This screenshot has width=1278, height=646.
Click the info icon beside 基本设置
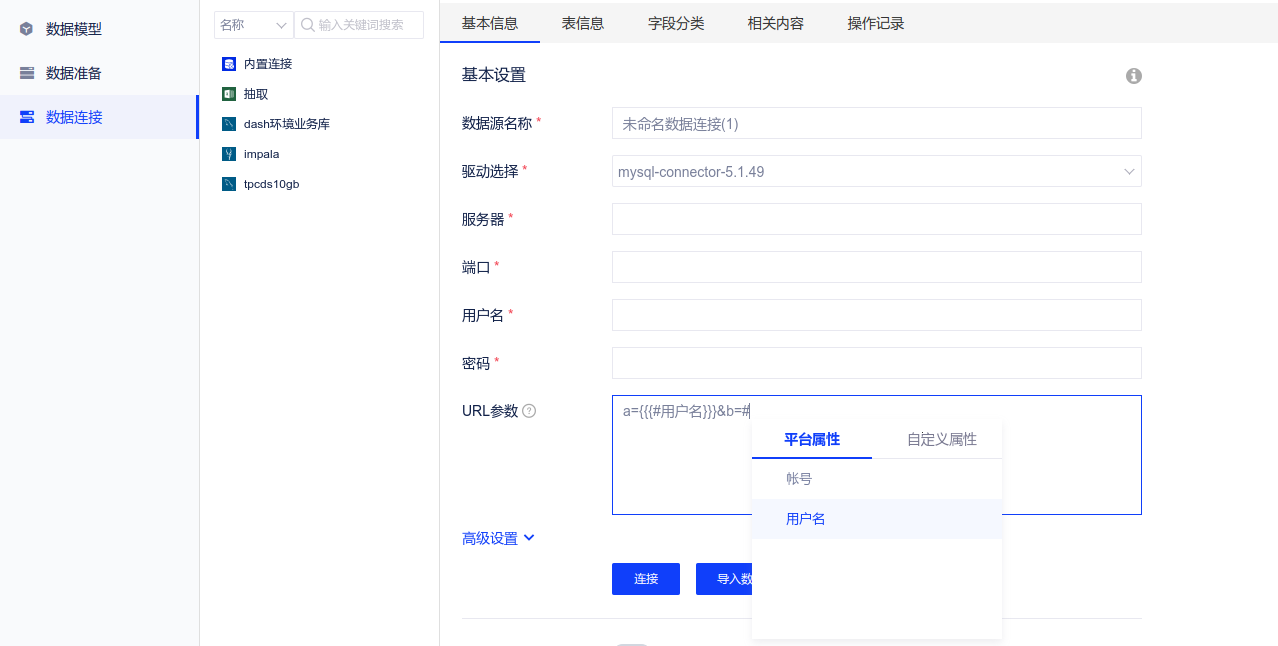[x=1134, y=76]
